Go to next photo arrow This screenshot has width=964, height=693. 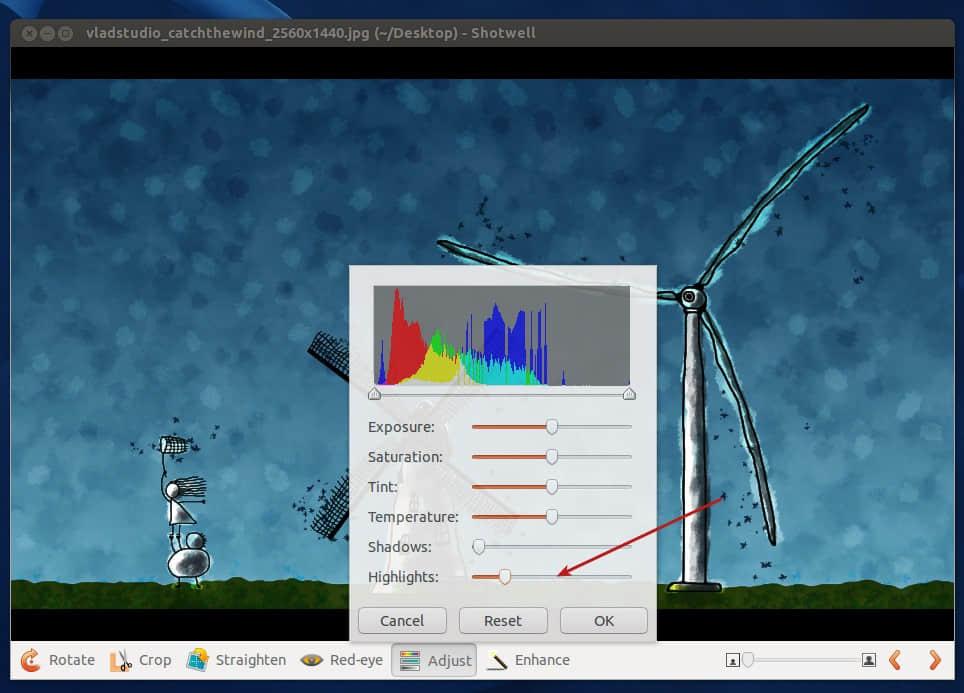tap(935, 660)
